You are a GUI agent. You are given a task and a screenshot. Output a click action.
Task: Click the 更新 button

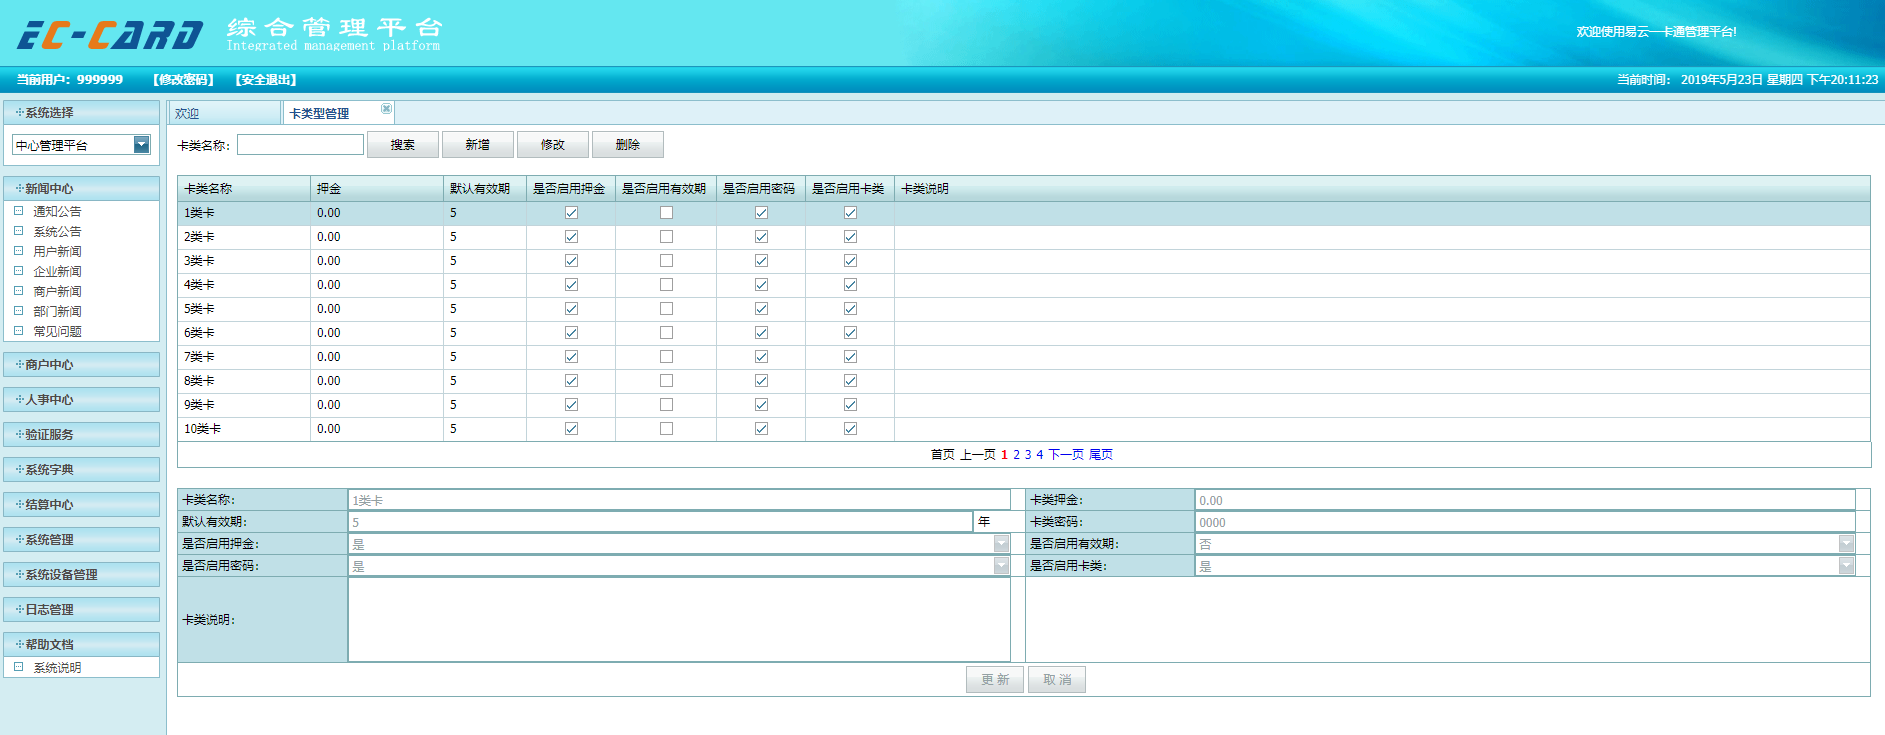click(x=995, y=679)
